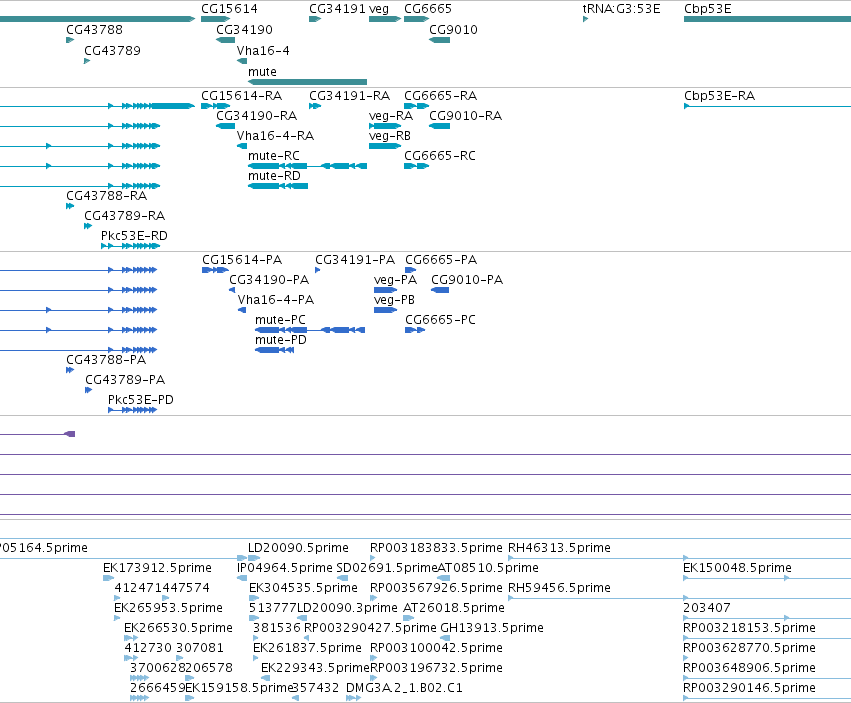
Task: Click the Cbp53E-RA transcript label
Action: pos(720,96)
